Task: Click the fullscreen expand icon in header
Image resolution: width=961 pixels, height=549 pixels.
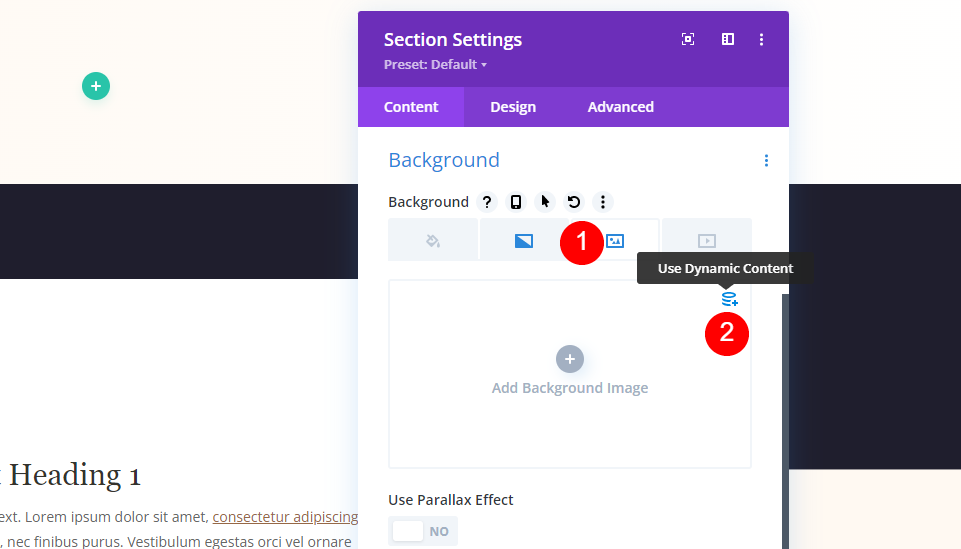Action: click(688, 39)
